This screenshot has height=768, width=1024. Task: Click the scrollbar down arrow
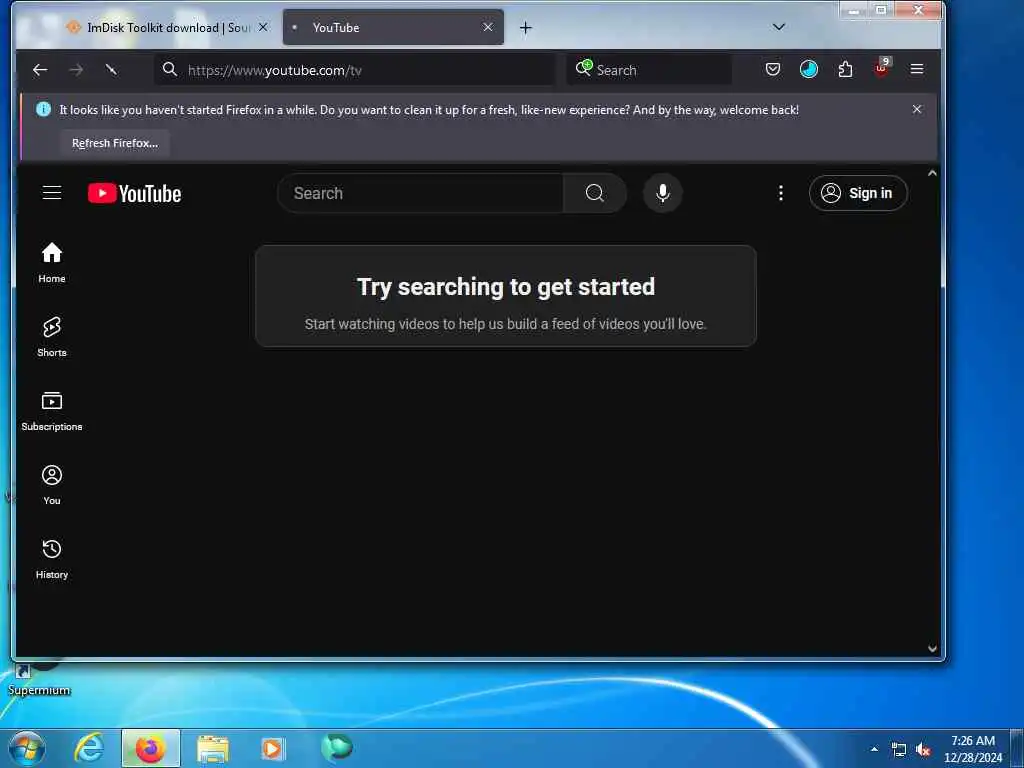[x=932, y=648]
